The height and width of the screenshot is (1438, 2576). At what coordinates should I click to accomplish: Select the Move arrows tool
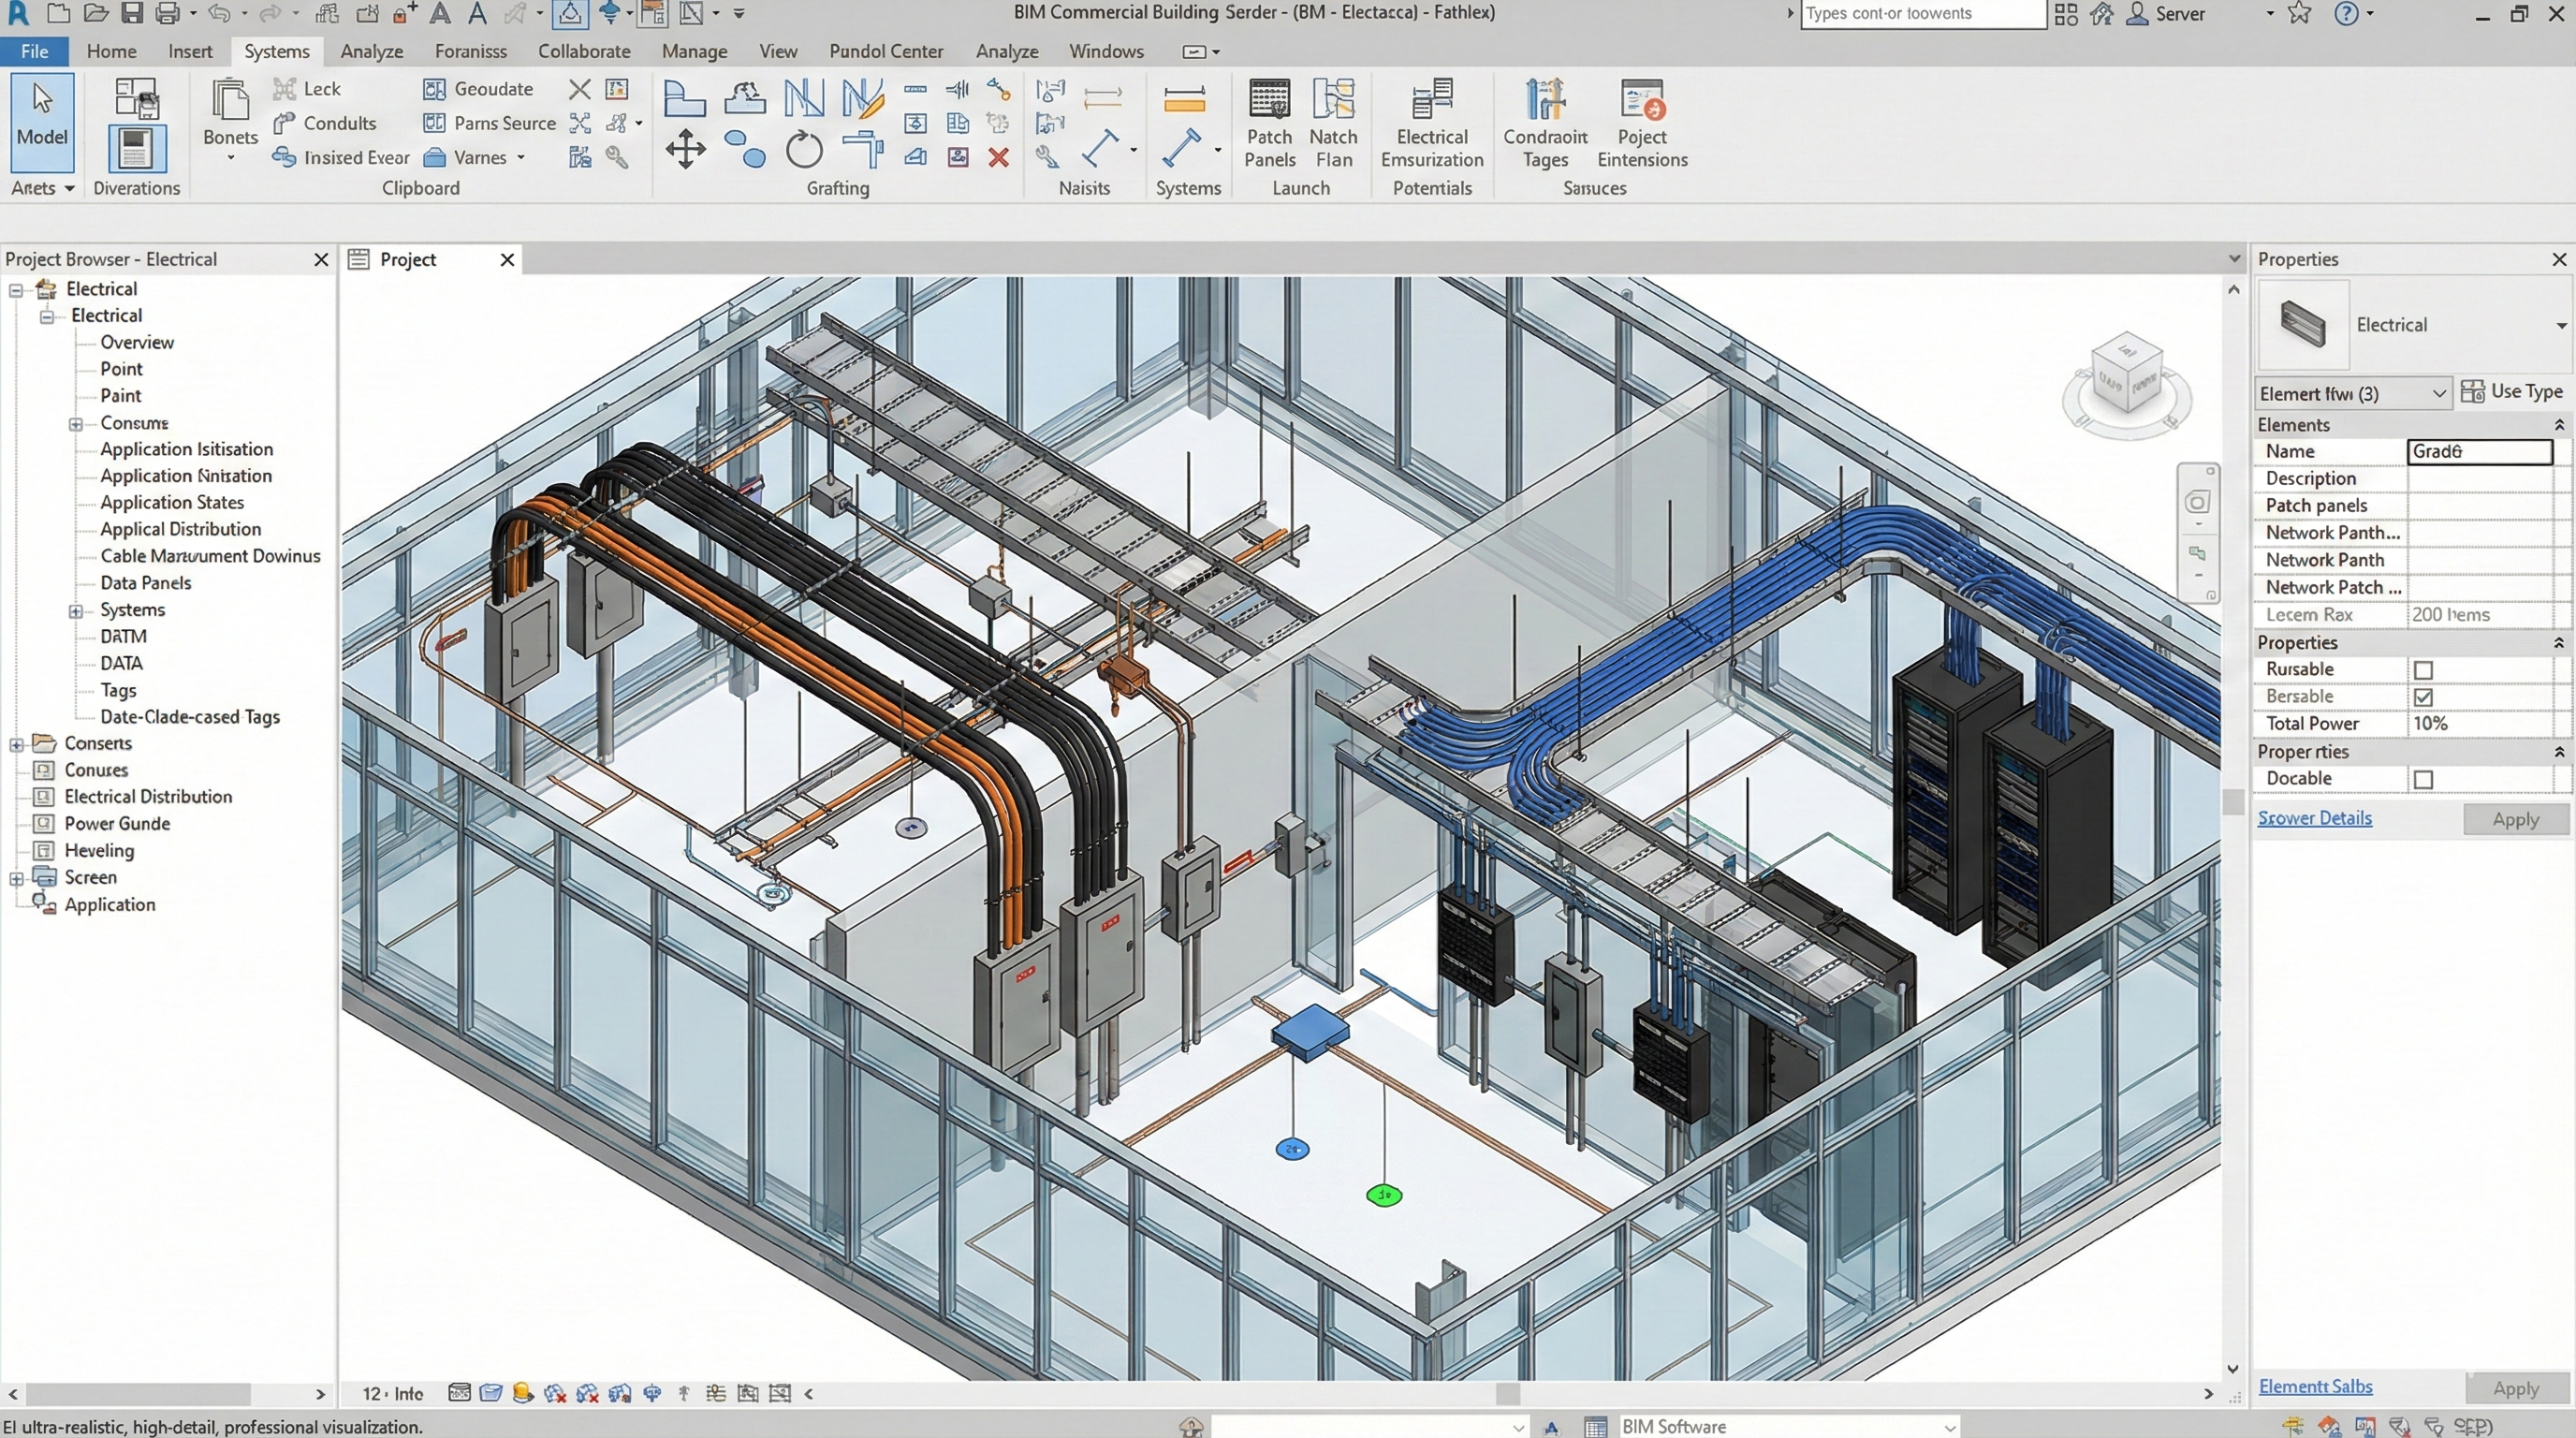(685, 150)
